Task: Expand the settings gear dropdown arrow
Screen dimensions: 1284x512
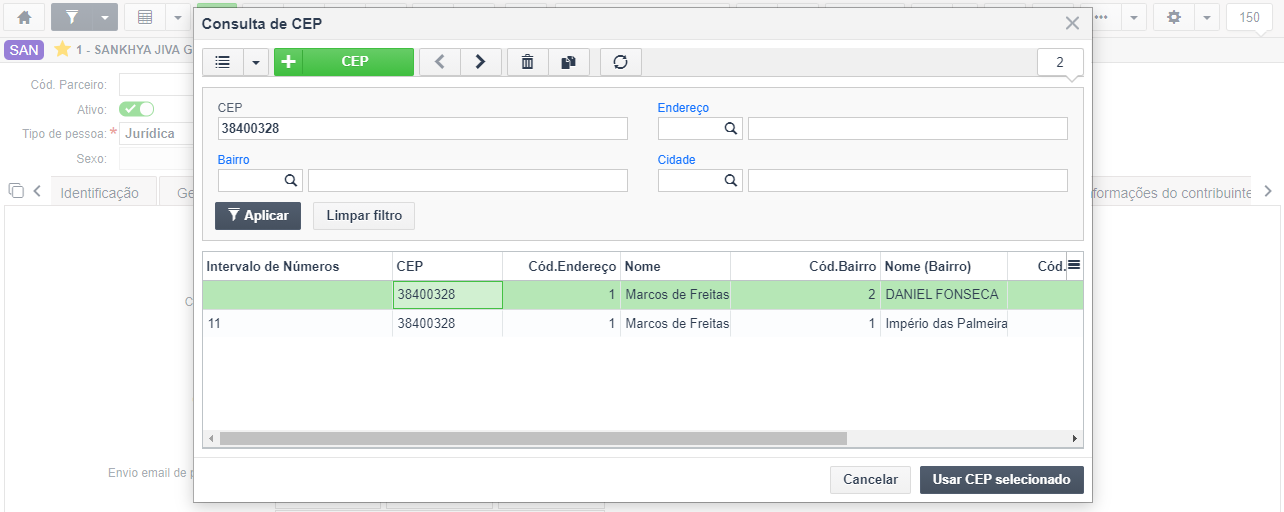Action: [1207, 17]
